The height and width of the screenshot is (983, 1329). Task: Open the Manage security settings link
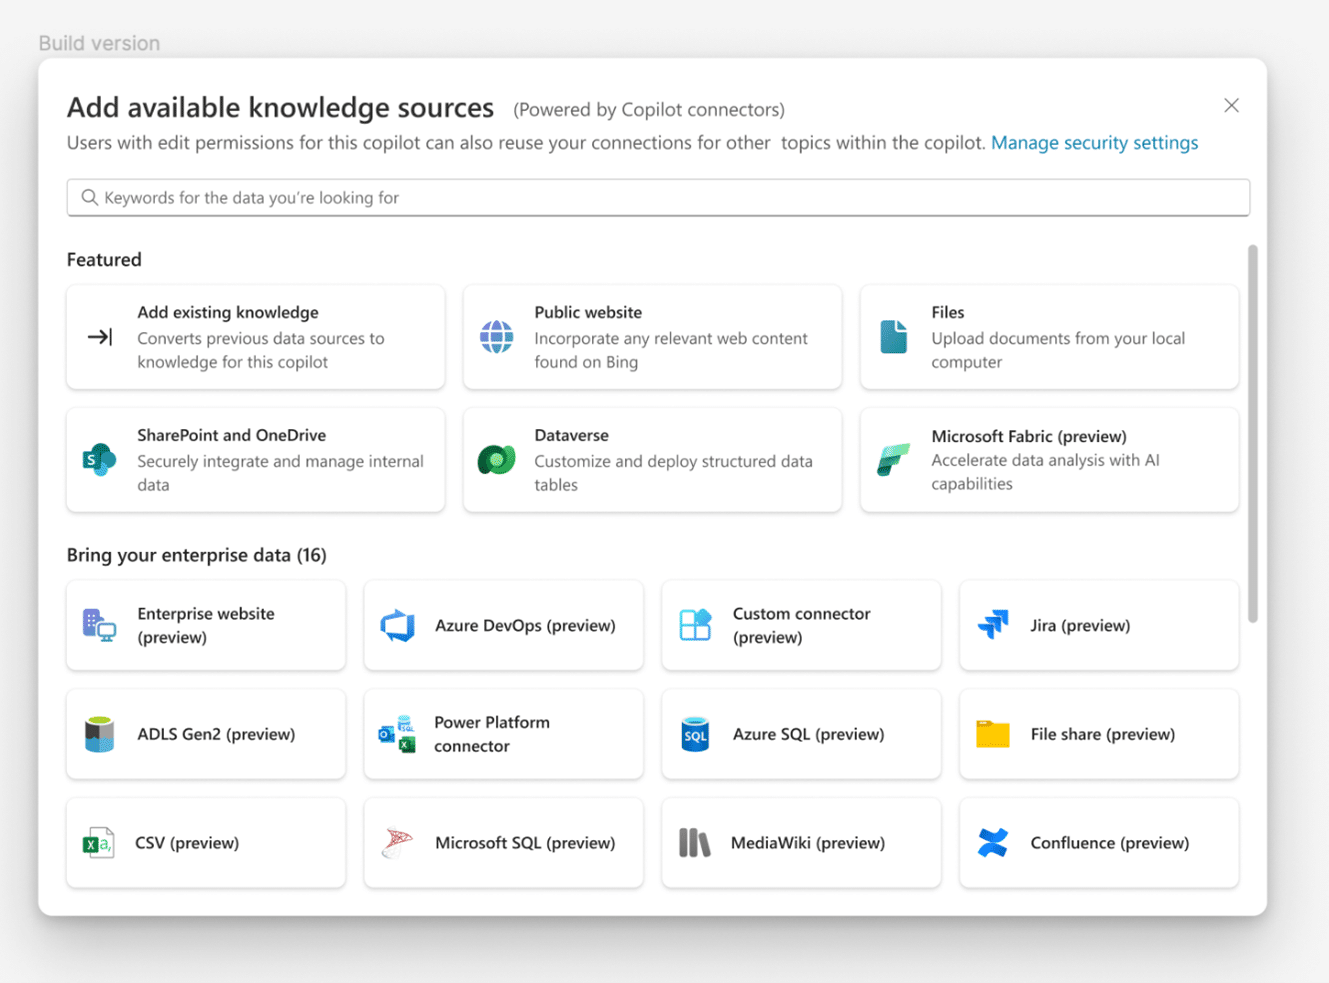pyautogui.click(x=1094, y=142)
